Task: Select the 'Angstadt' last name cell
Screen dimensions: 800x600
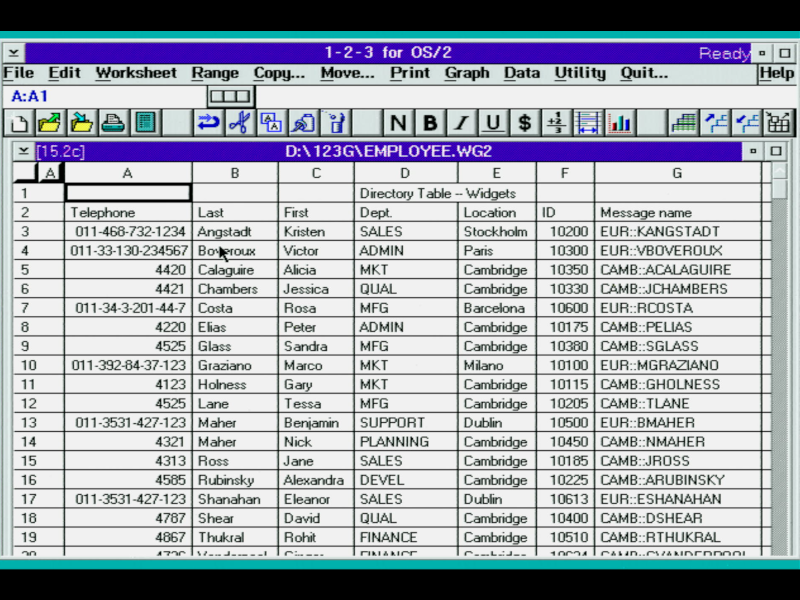Action: pos(235,232)
